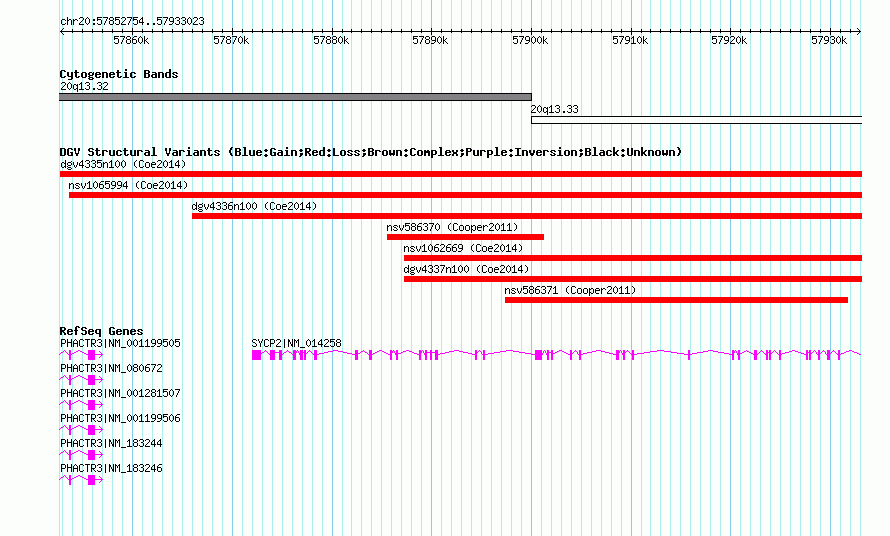890x536 pixels.
Task: Click the 20q13.32 gray cytogenetic band
Action: point(295,97)
